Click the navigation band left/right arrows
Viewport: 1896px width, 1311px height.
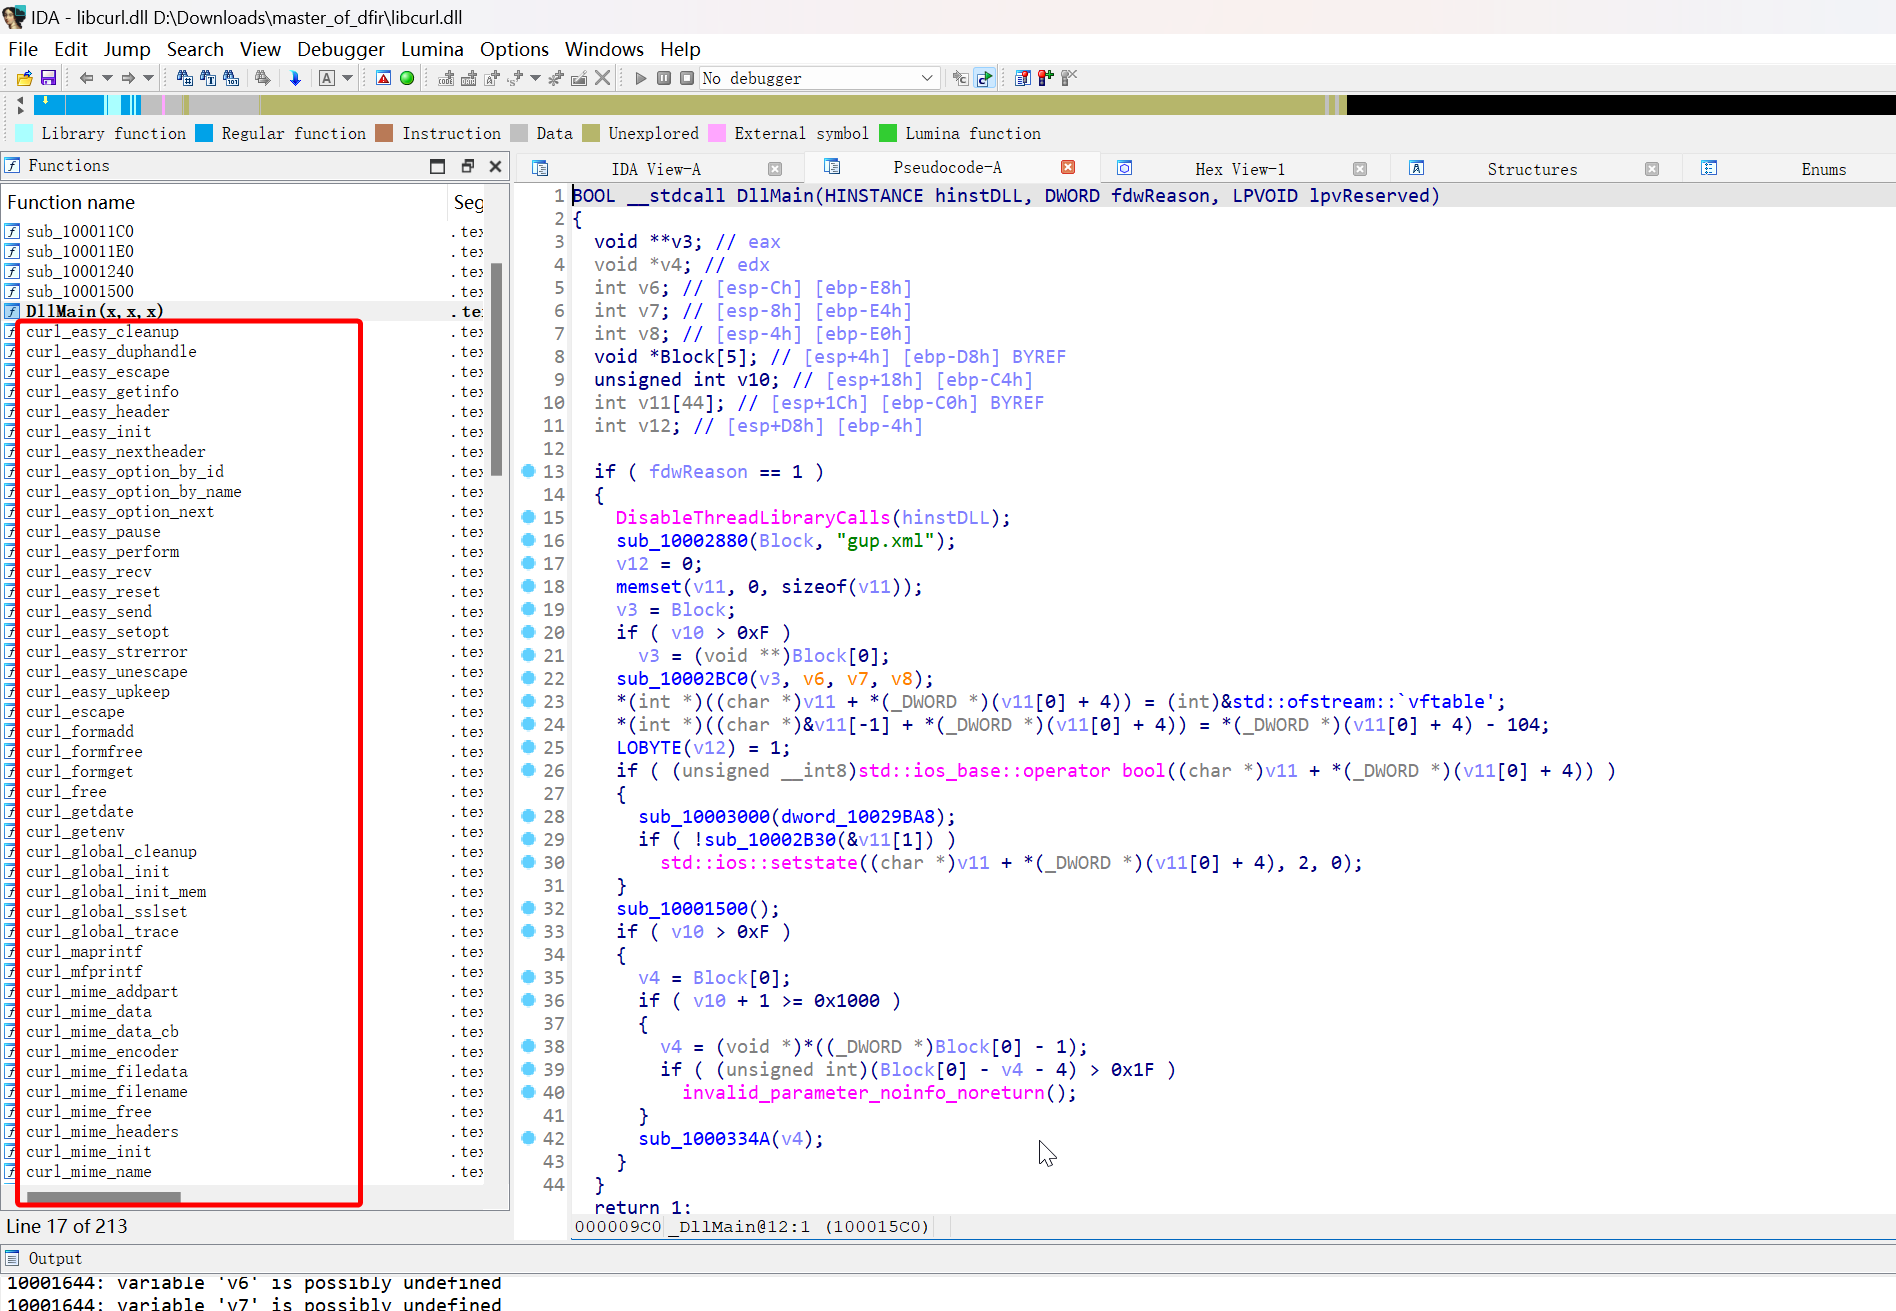pyautogui.click(x=20, y=104)
